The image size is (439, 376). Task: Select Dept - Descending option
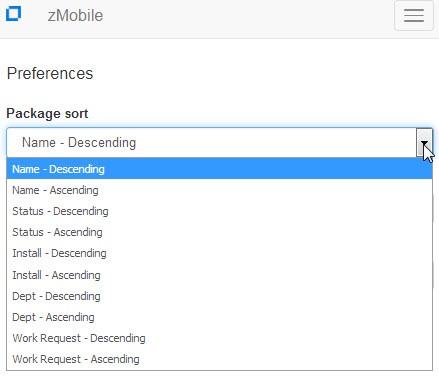219,296
